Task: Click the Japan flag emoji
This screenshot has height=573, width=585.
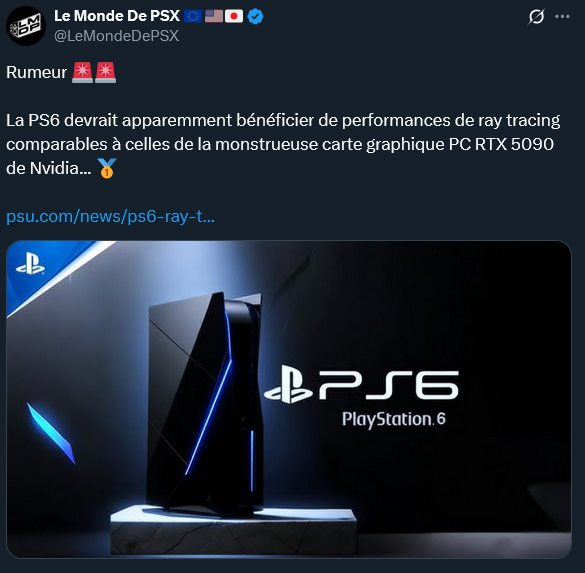Action: tap(234, 16)
